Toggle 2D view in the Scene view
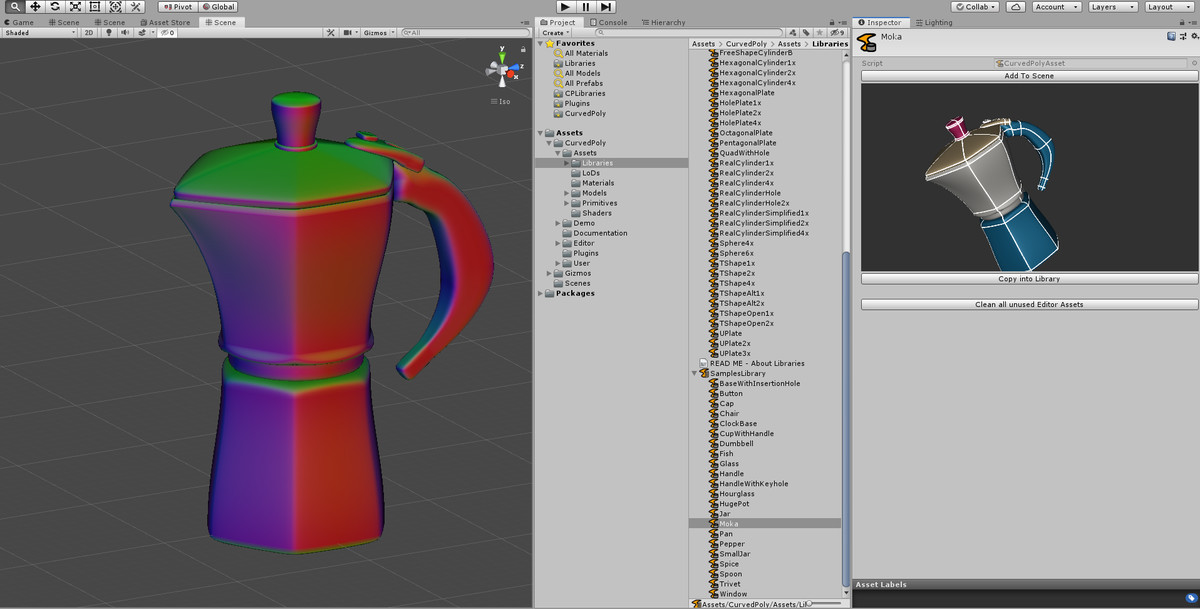The height and width of the screenshot is (609, 1200). click(87, 32)
